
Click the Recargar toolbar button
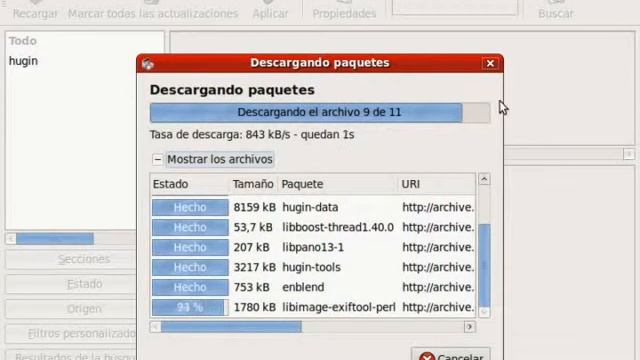pos(35,10)
